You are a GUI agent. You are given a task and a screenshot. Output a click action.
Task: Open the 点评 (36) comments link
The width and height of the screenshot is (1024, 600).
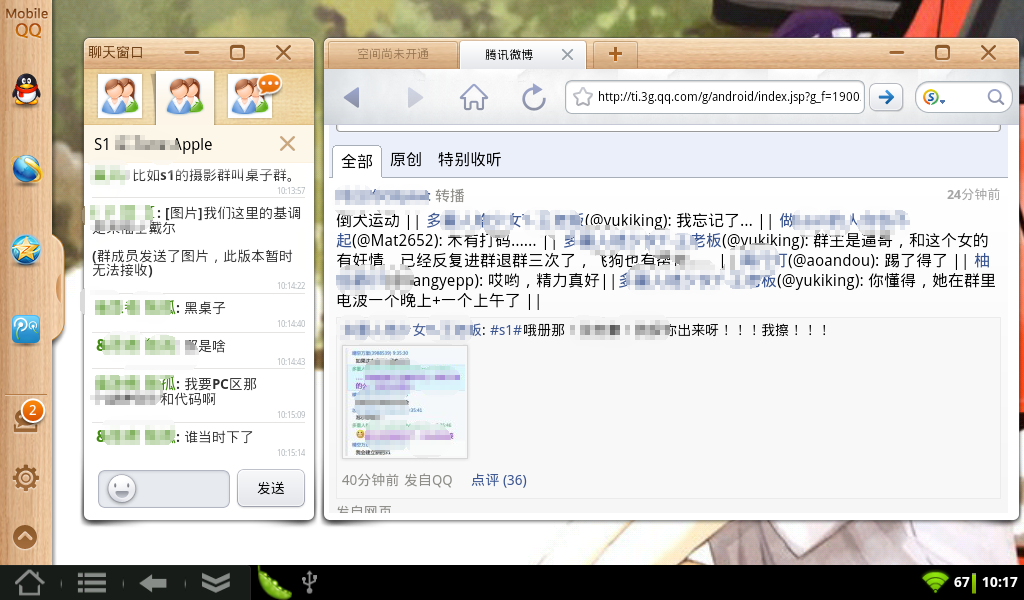click(499, 481)
